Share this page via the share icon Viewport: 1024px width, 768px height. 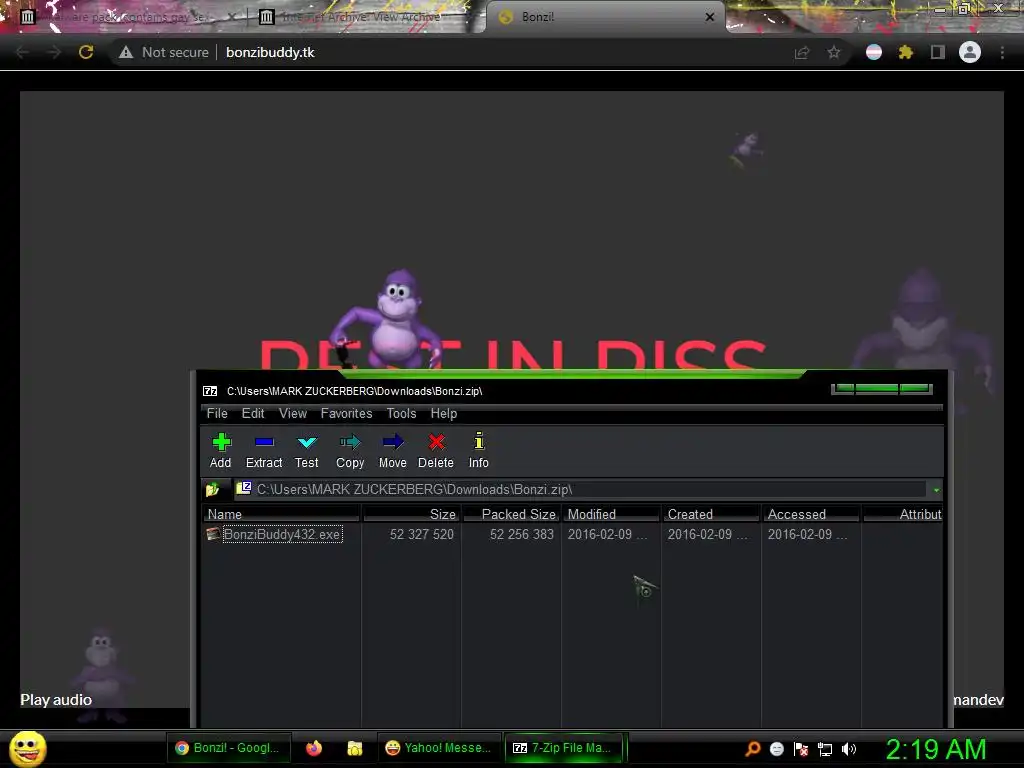point(801,52)
